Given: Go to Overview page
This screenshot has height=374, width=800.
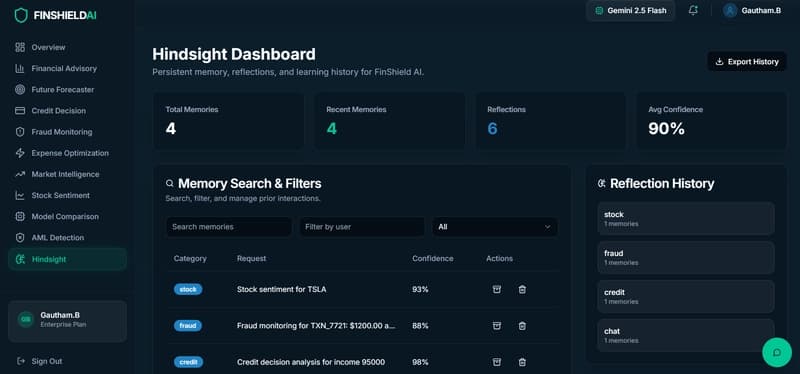Looking at the screenshot, I should [x=48, y=47].
